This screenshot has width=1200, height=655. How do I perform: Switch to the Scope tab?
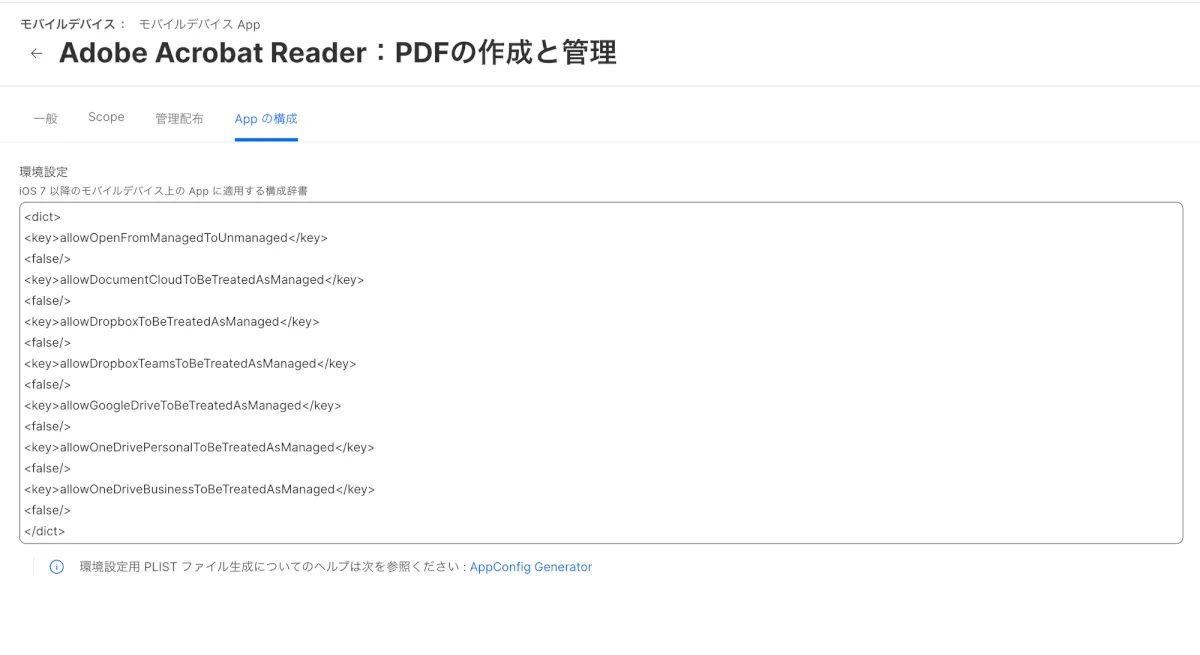click(x=106, y=117)
